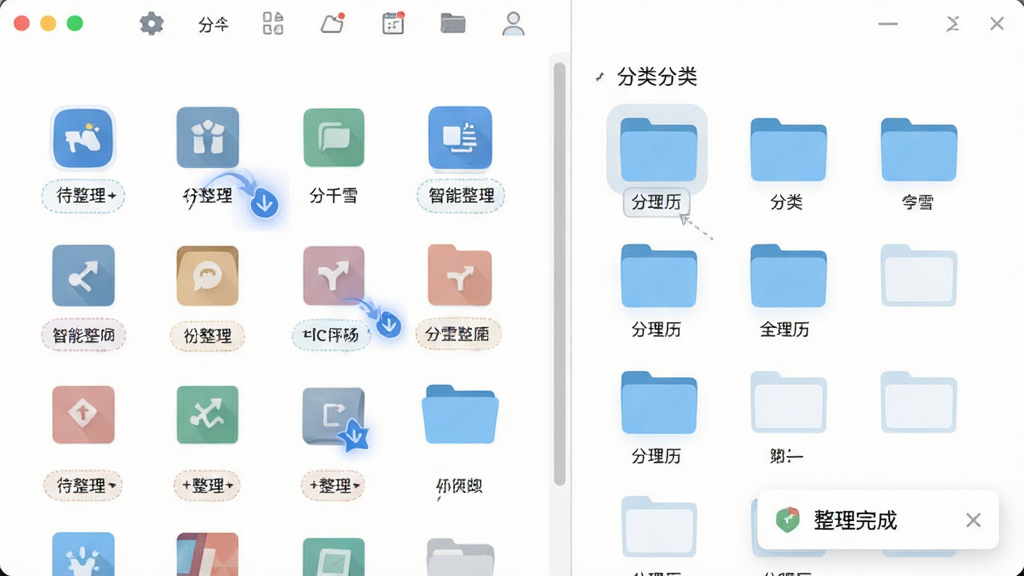1024x576 pixels.
Task: Switch to the grid layout toolbar icon
Action: tap(273, 24)
